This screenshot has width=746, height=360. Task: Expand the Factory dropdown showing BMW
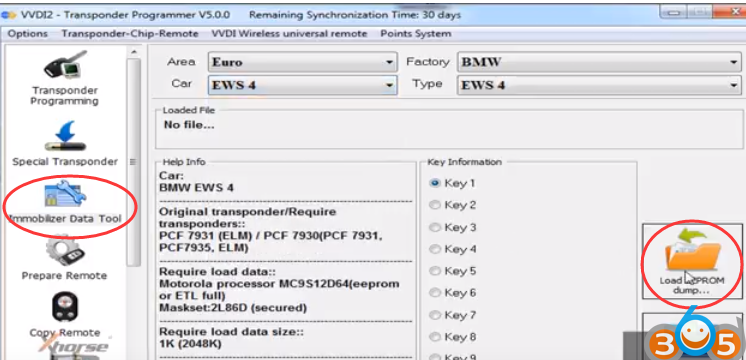[x=599, y=62]
